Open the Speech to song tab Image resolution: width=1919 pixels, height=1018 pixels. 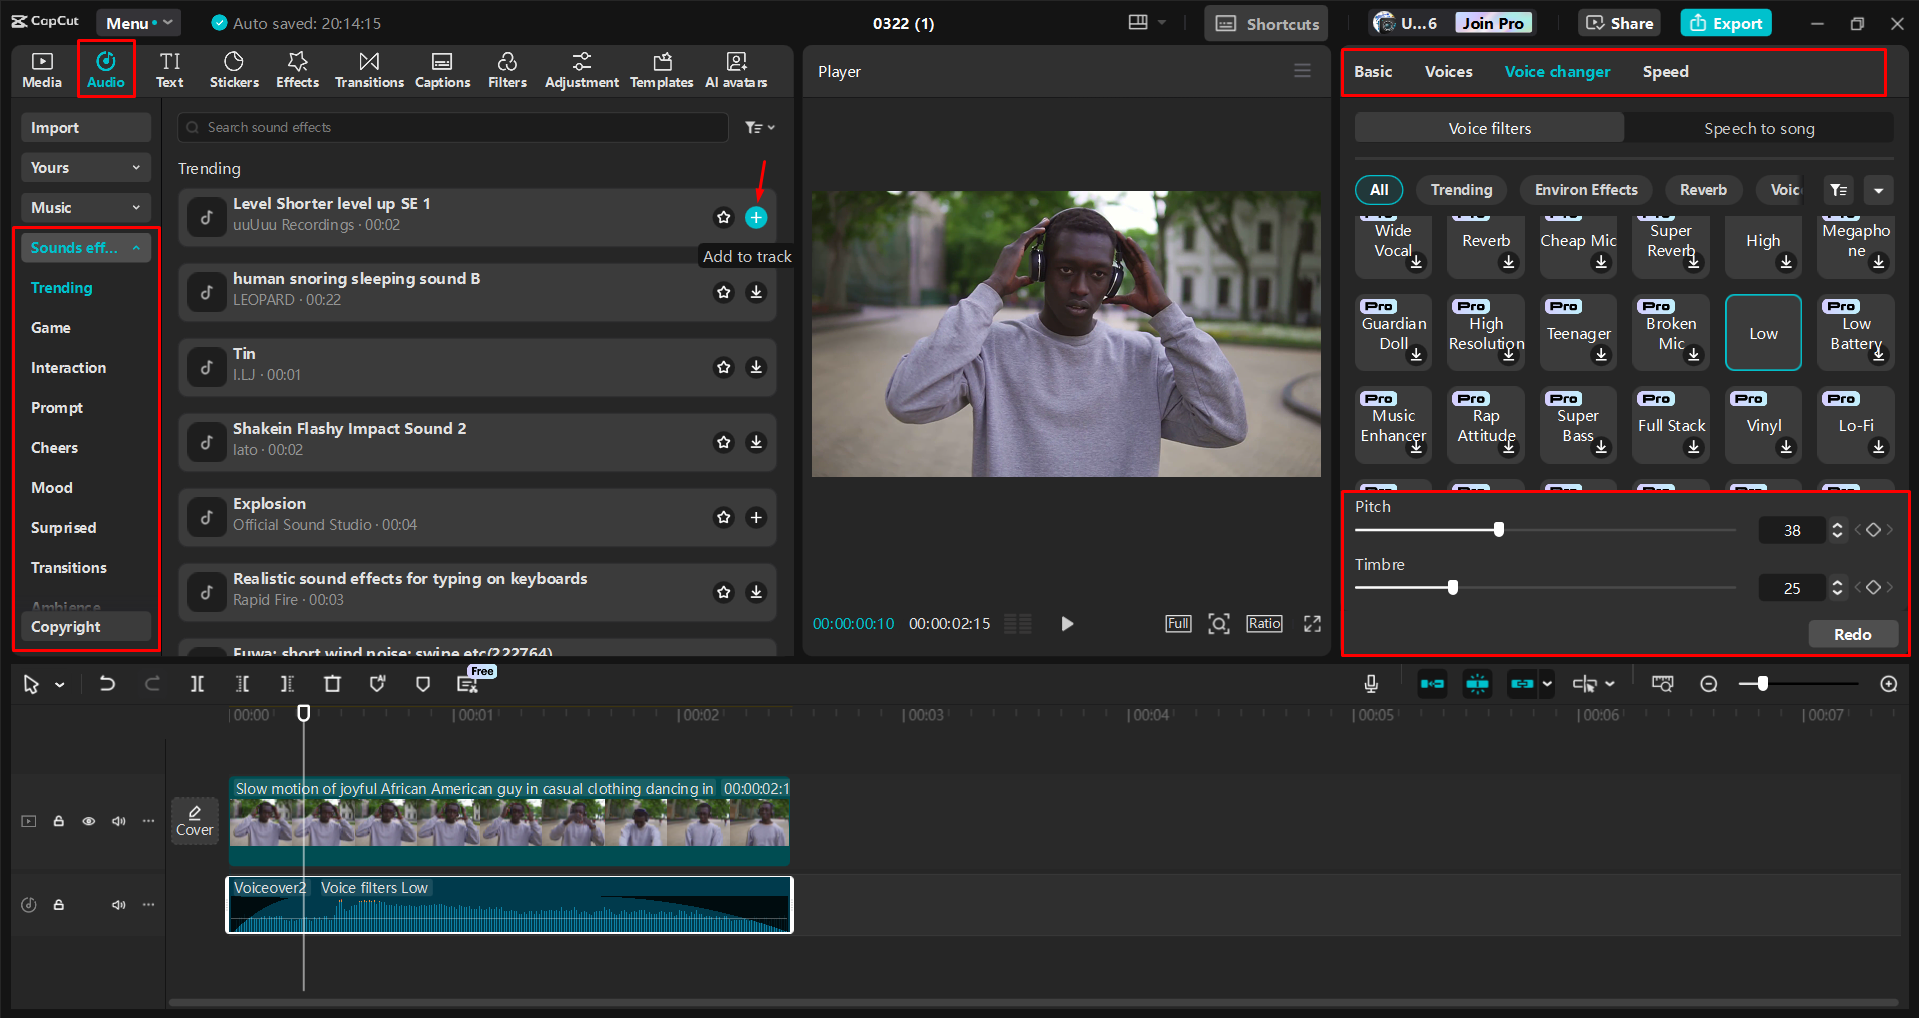click(x=1759, y=128)
